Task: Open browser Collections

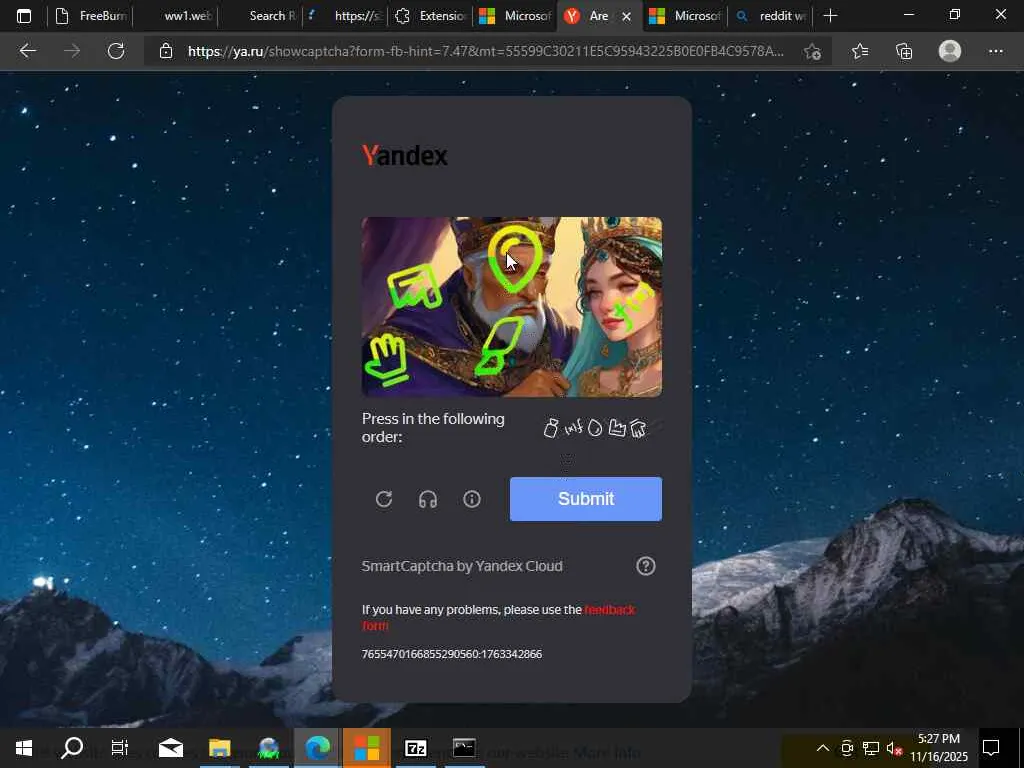Action: (904, 51)
